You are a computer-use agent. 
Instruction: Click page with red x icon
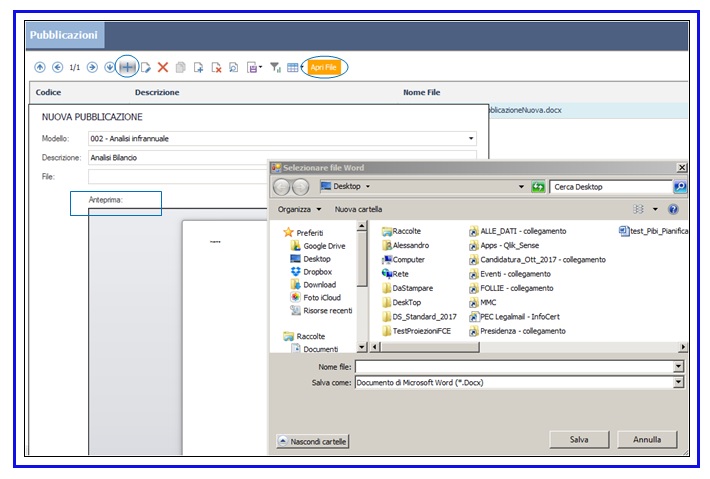[216, 67]
